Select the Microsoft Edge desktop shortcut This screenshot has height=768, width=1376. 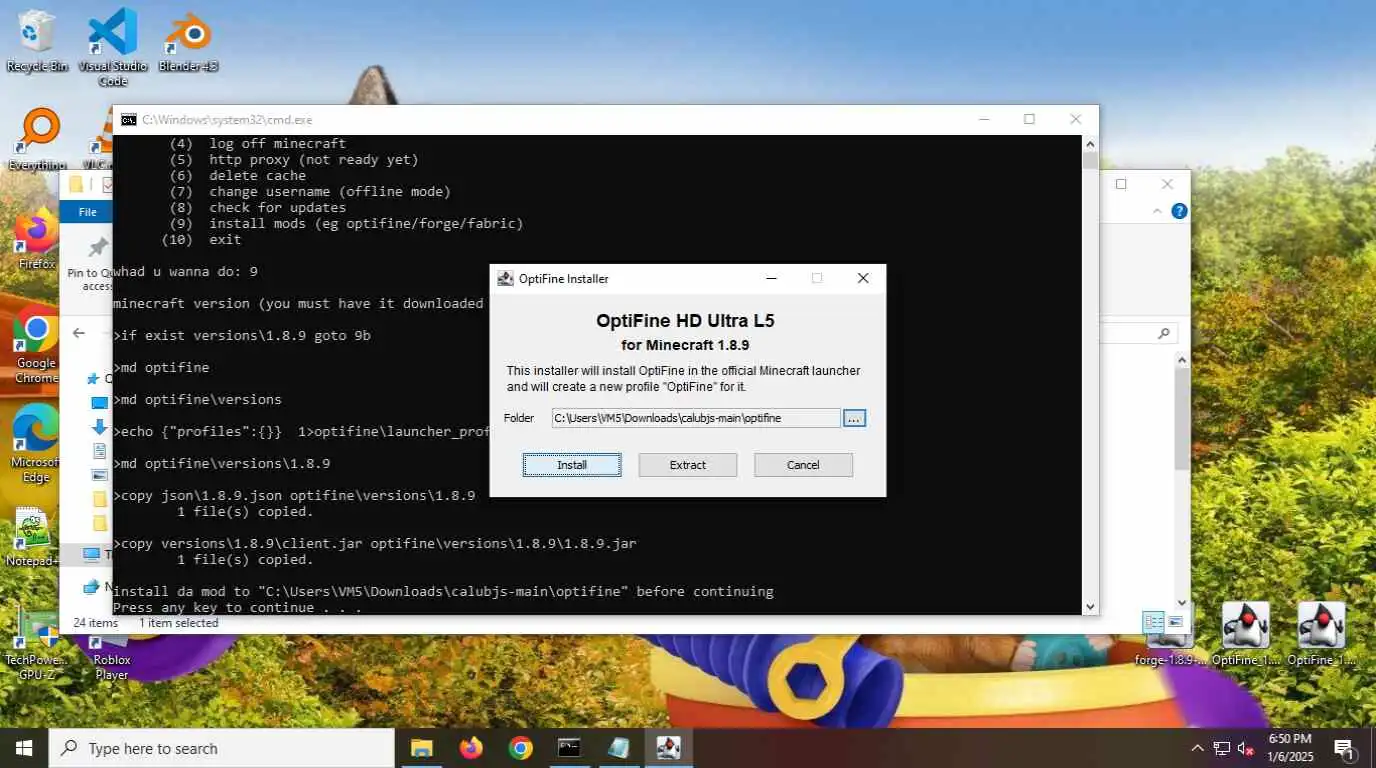[x=35, y=445]
